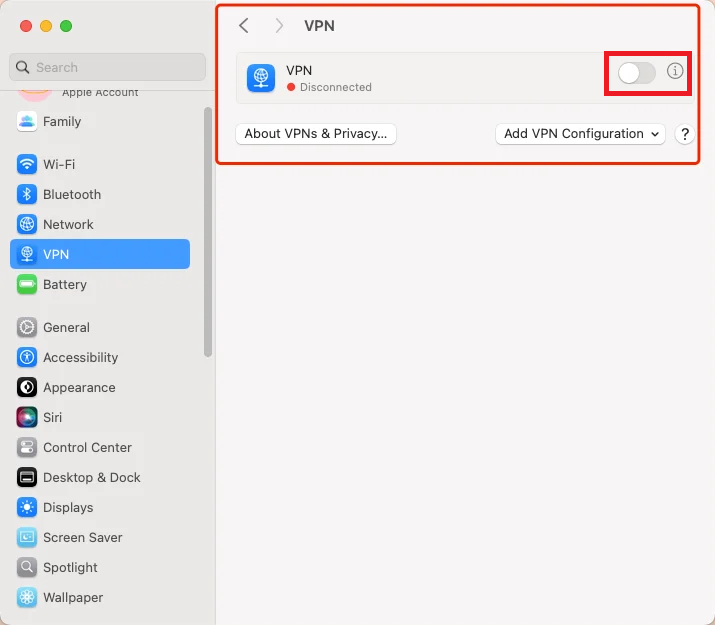Click the Family sidebar icon
This screenshot has height=625, width=715.
click(x=27, y=122)
